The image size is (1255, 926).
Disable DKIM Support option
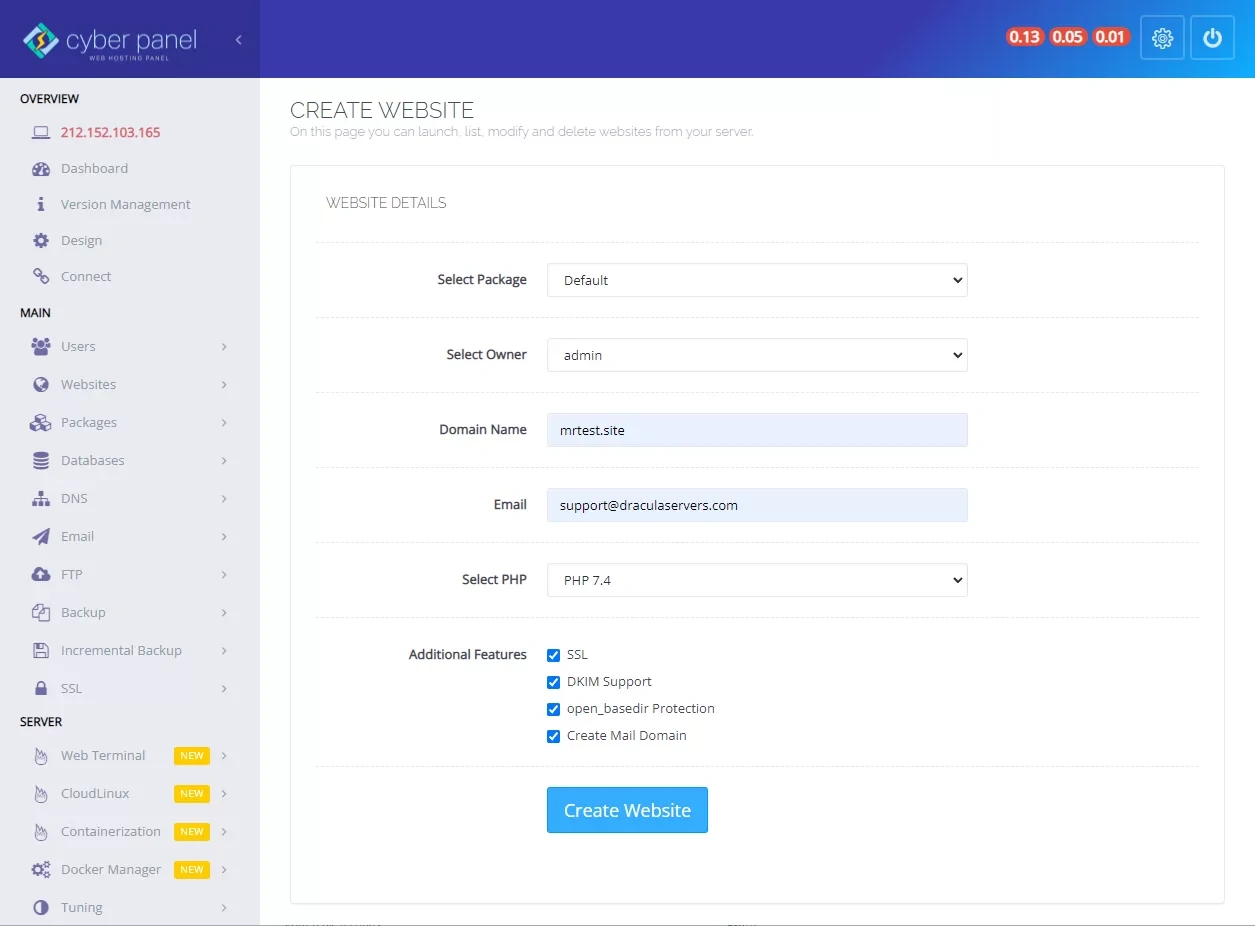pyautogui.click(x=554, y=682)
